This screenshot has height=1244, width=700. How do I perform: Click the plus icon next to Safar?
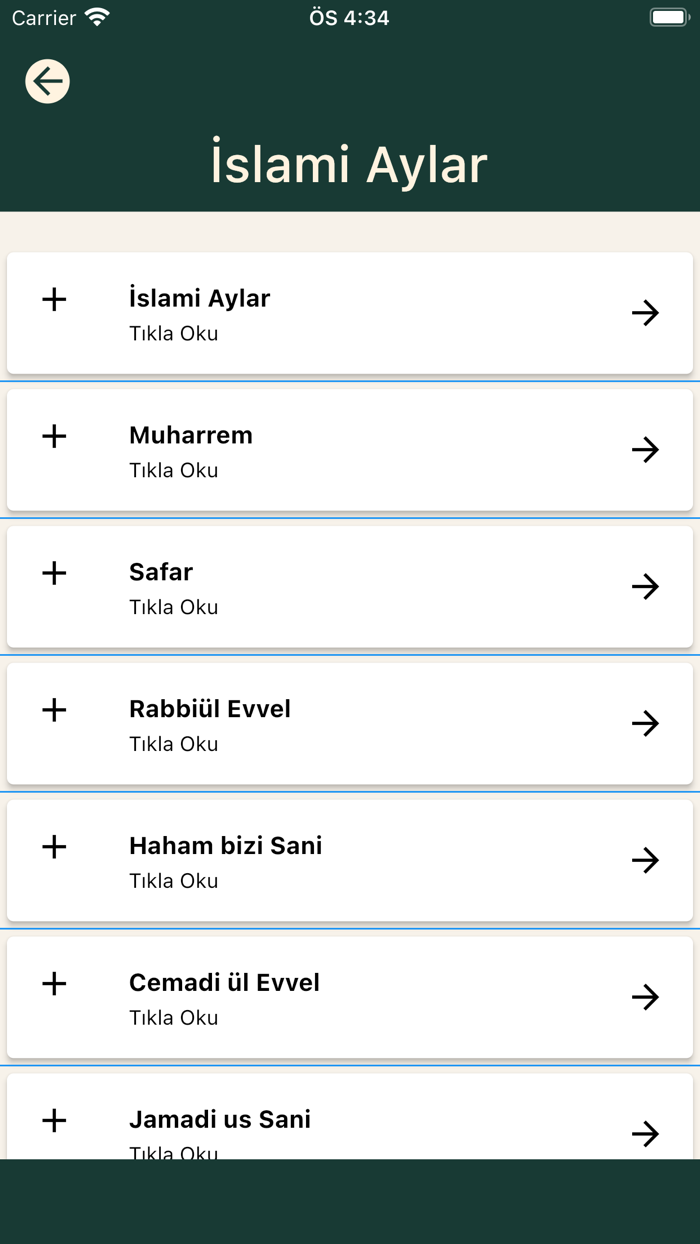pyautogui.click(x=54, y=573)
